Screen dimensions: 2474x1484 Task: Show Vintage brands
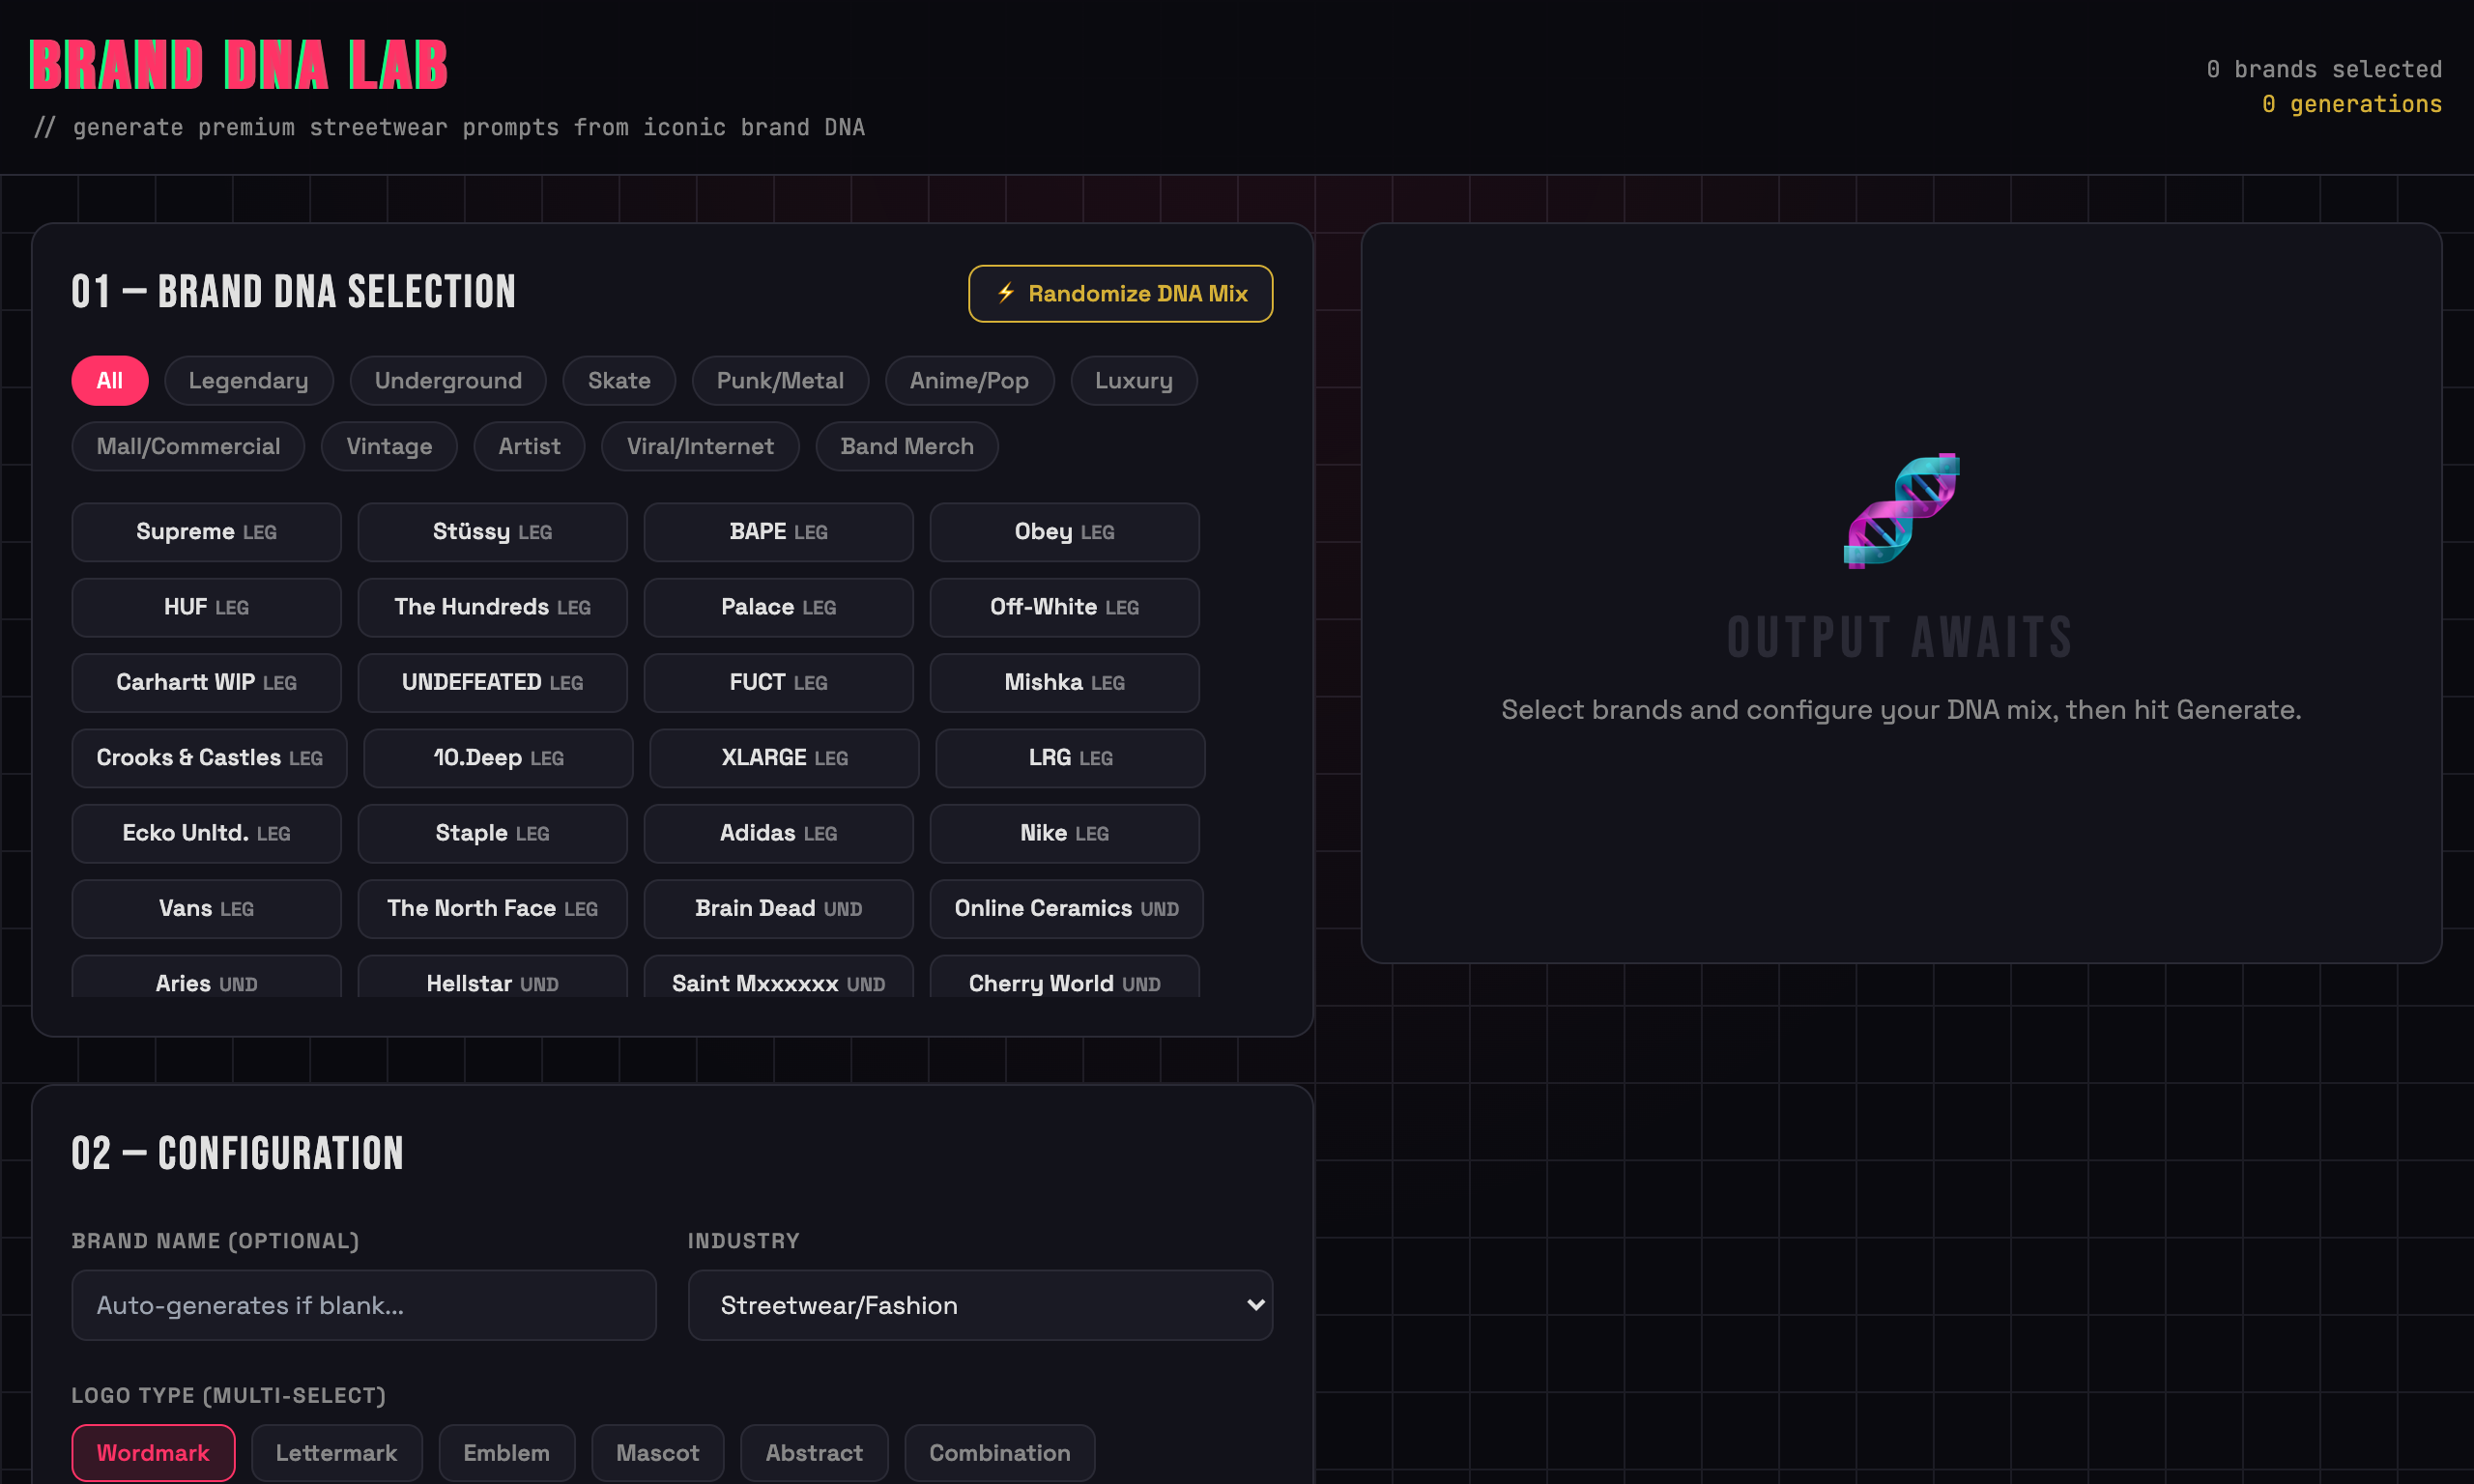pos(389,446)
